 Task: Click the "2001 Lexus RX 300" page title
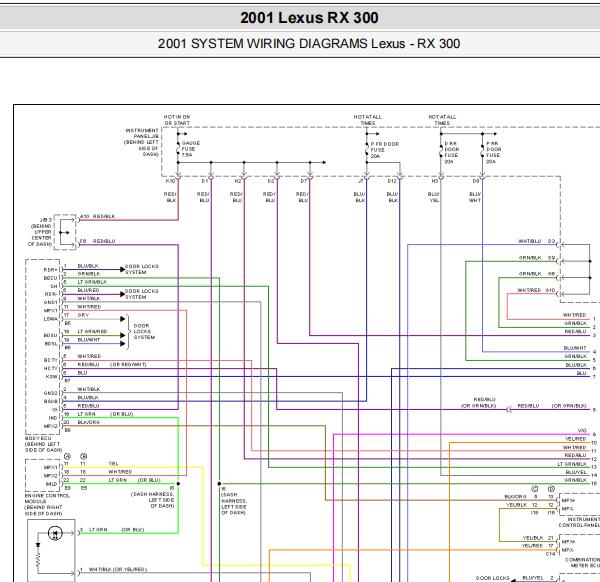coord(309,18)
